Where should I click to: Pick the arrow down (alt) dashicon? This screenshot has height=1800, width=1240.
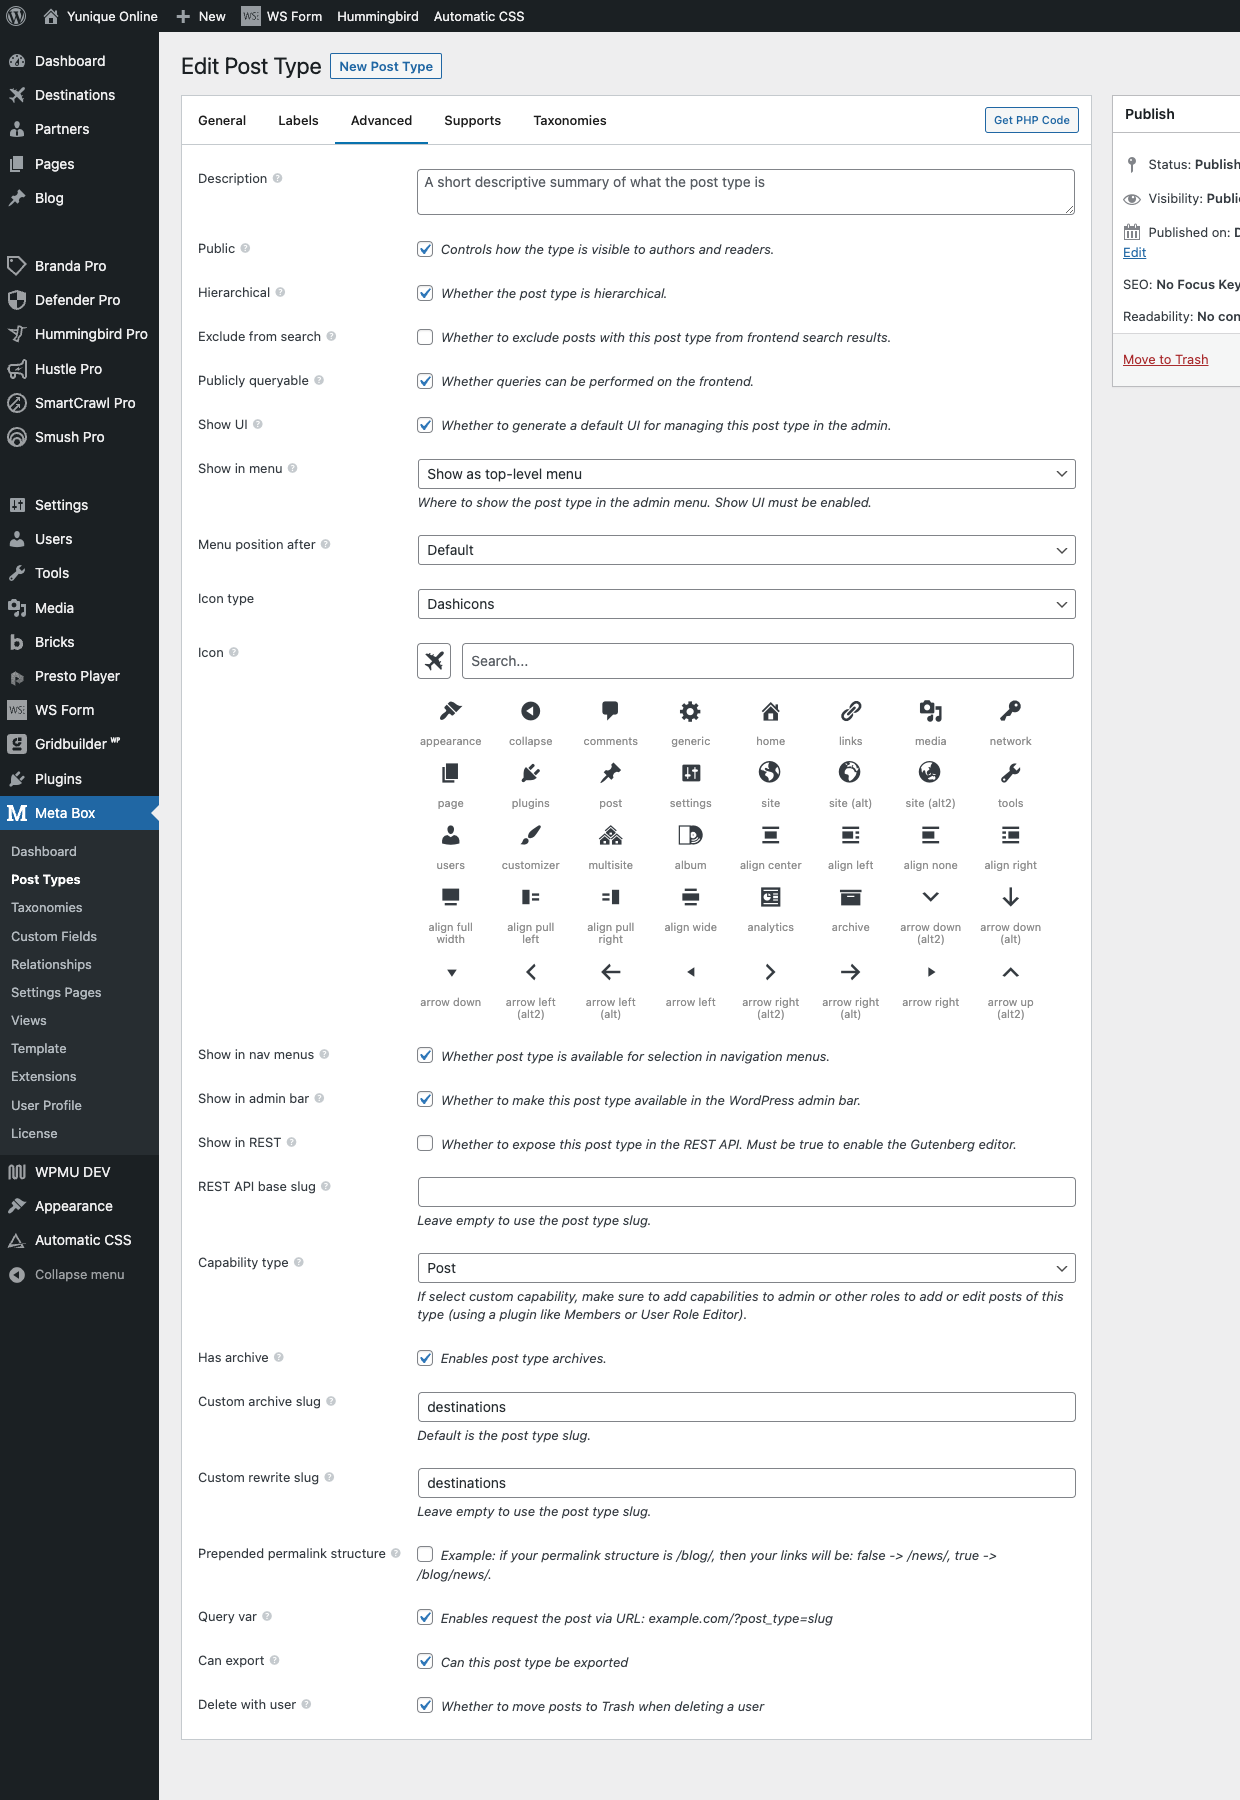[1010, 897]
